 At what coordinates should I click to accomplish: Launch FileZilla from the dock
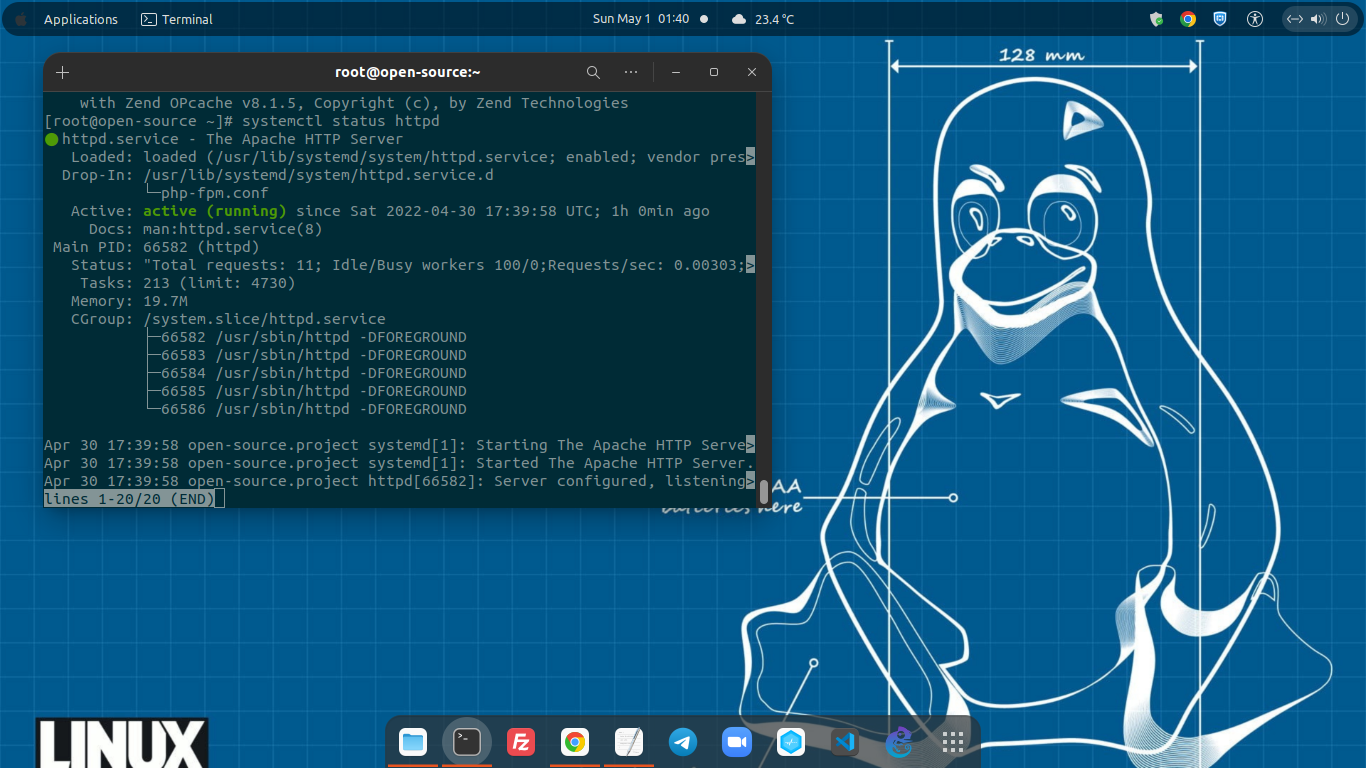(x=520, y=742)
